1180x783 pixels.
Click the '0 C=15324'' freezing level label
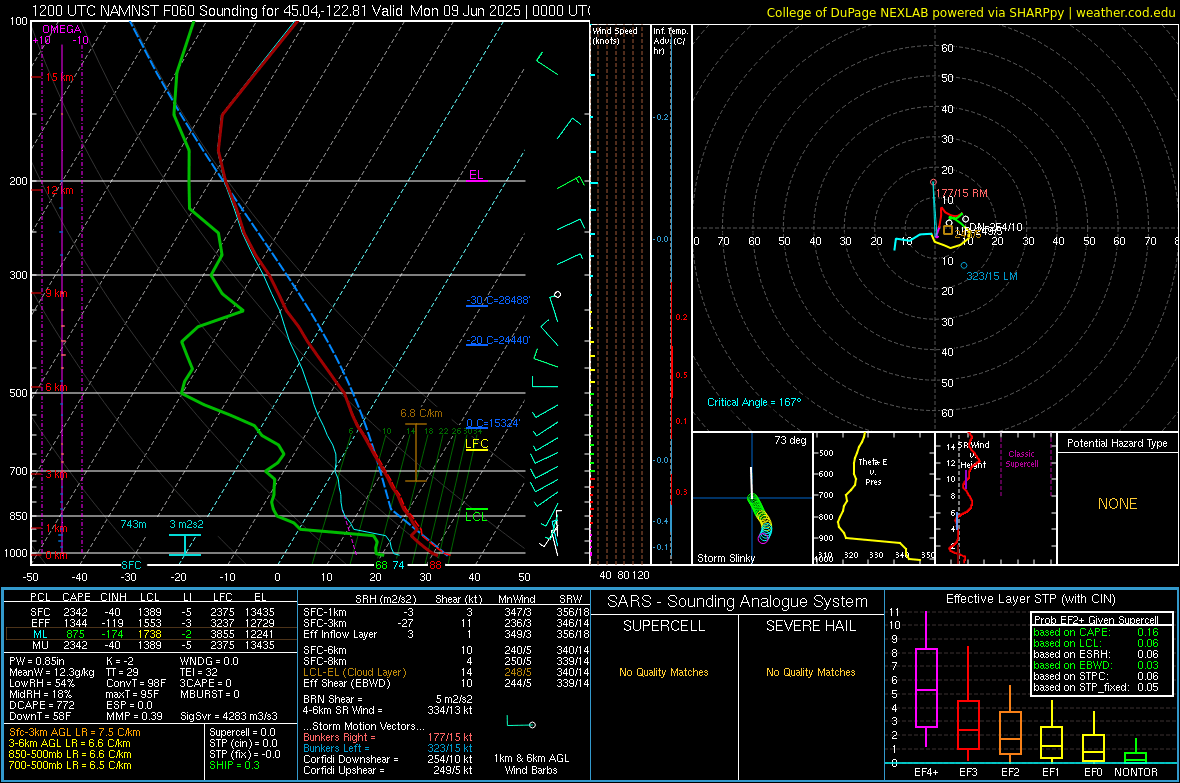(x=493, y=423)
